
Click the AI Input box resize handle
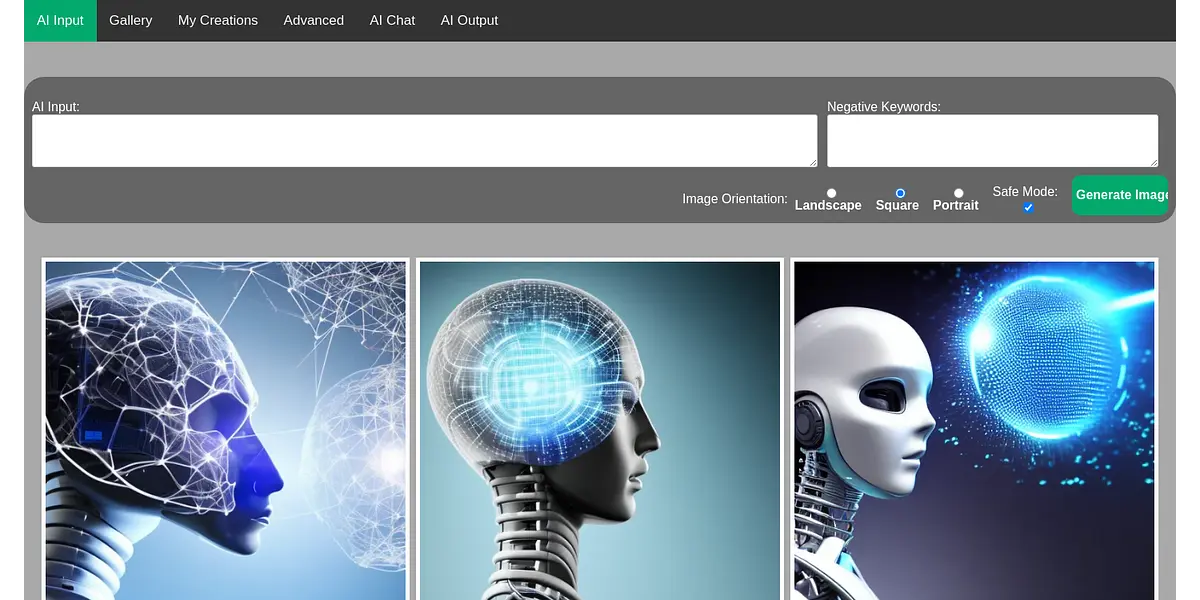[812, 162]
